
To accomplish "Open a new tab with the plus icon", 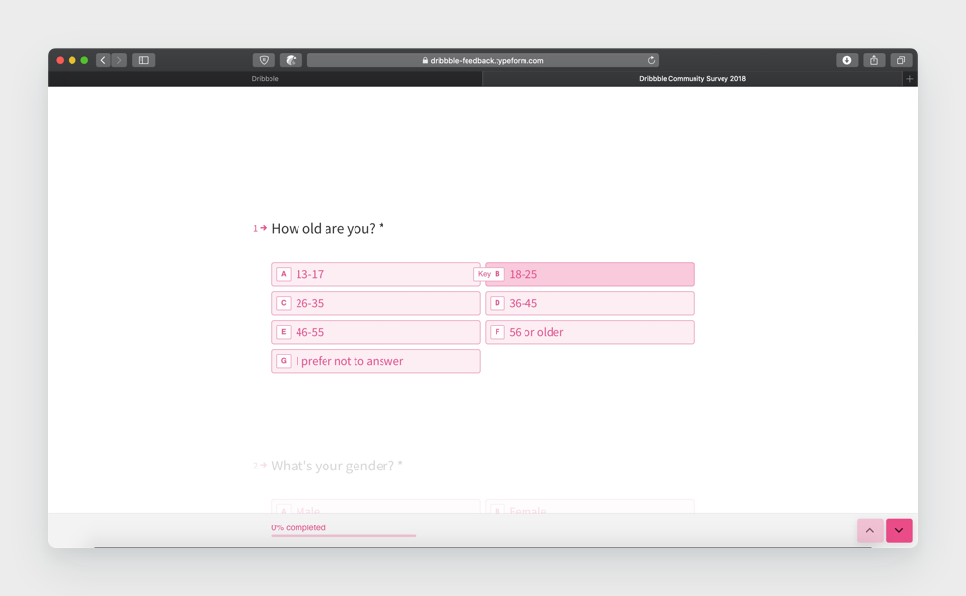I will click(x=910, y=78).
